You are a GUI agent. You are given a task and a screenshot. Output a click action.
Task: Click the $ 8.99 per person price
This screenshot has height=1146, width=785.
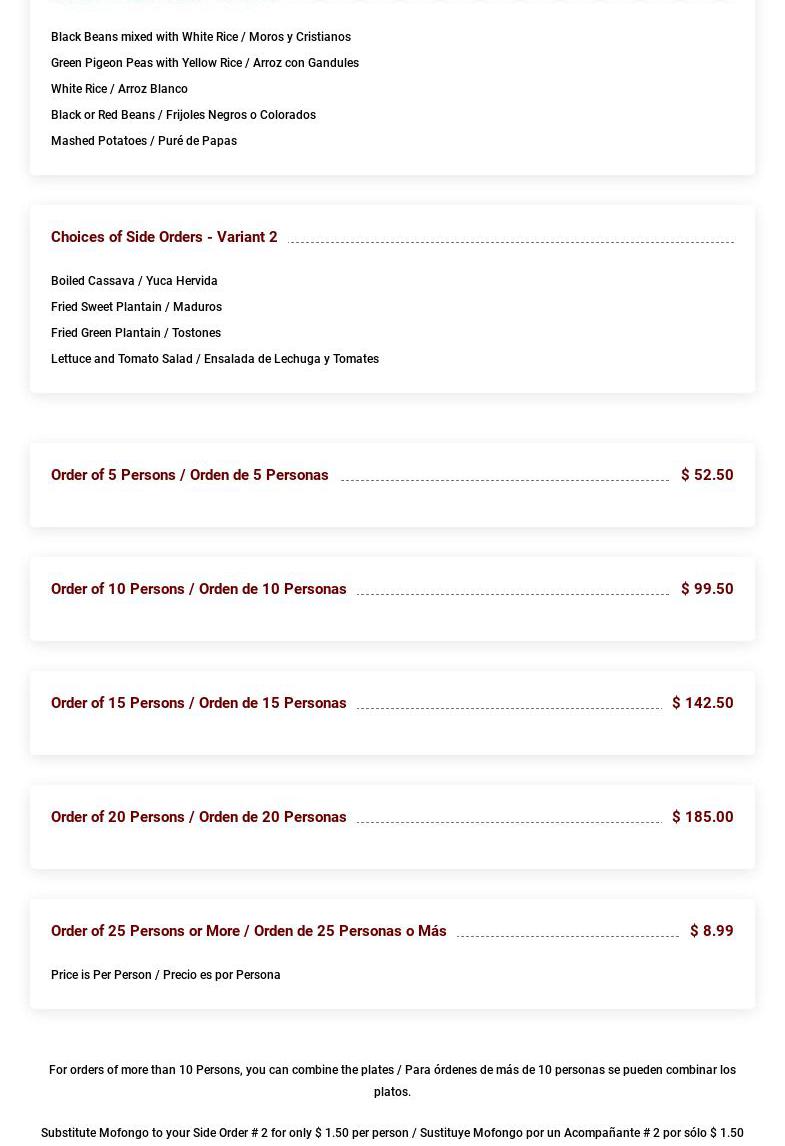tap(711, 931)
